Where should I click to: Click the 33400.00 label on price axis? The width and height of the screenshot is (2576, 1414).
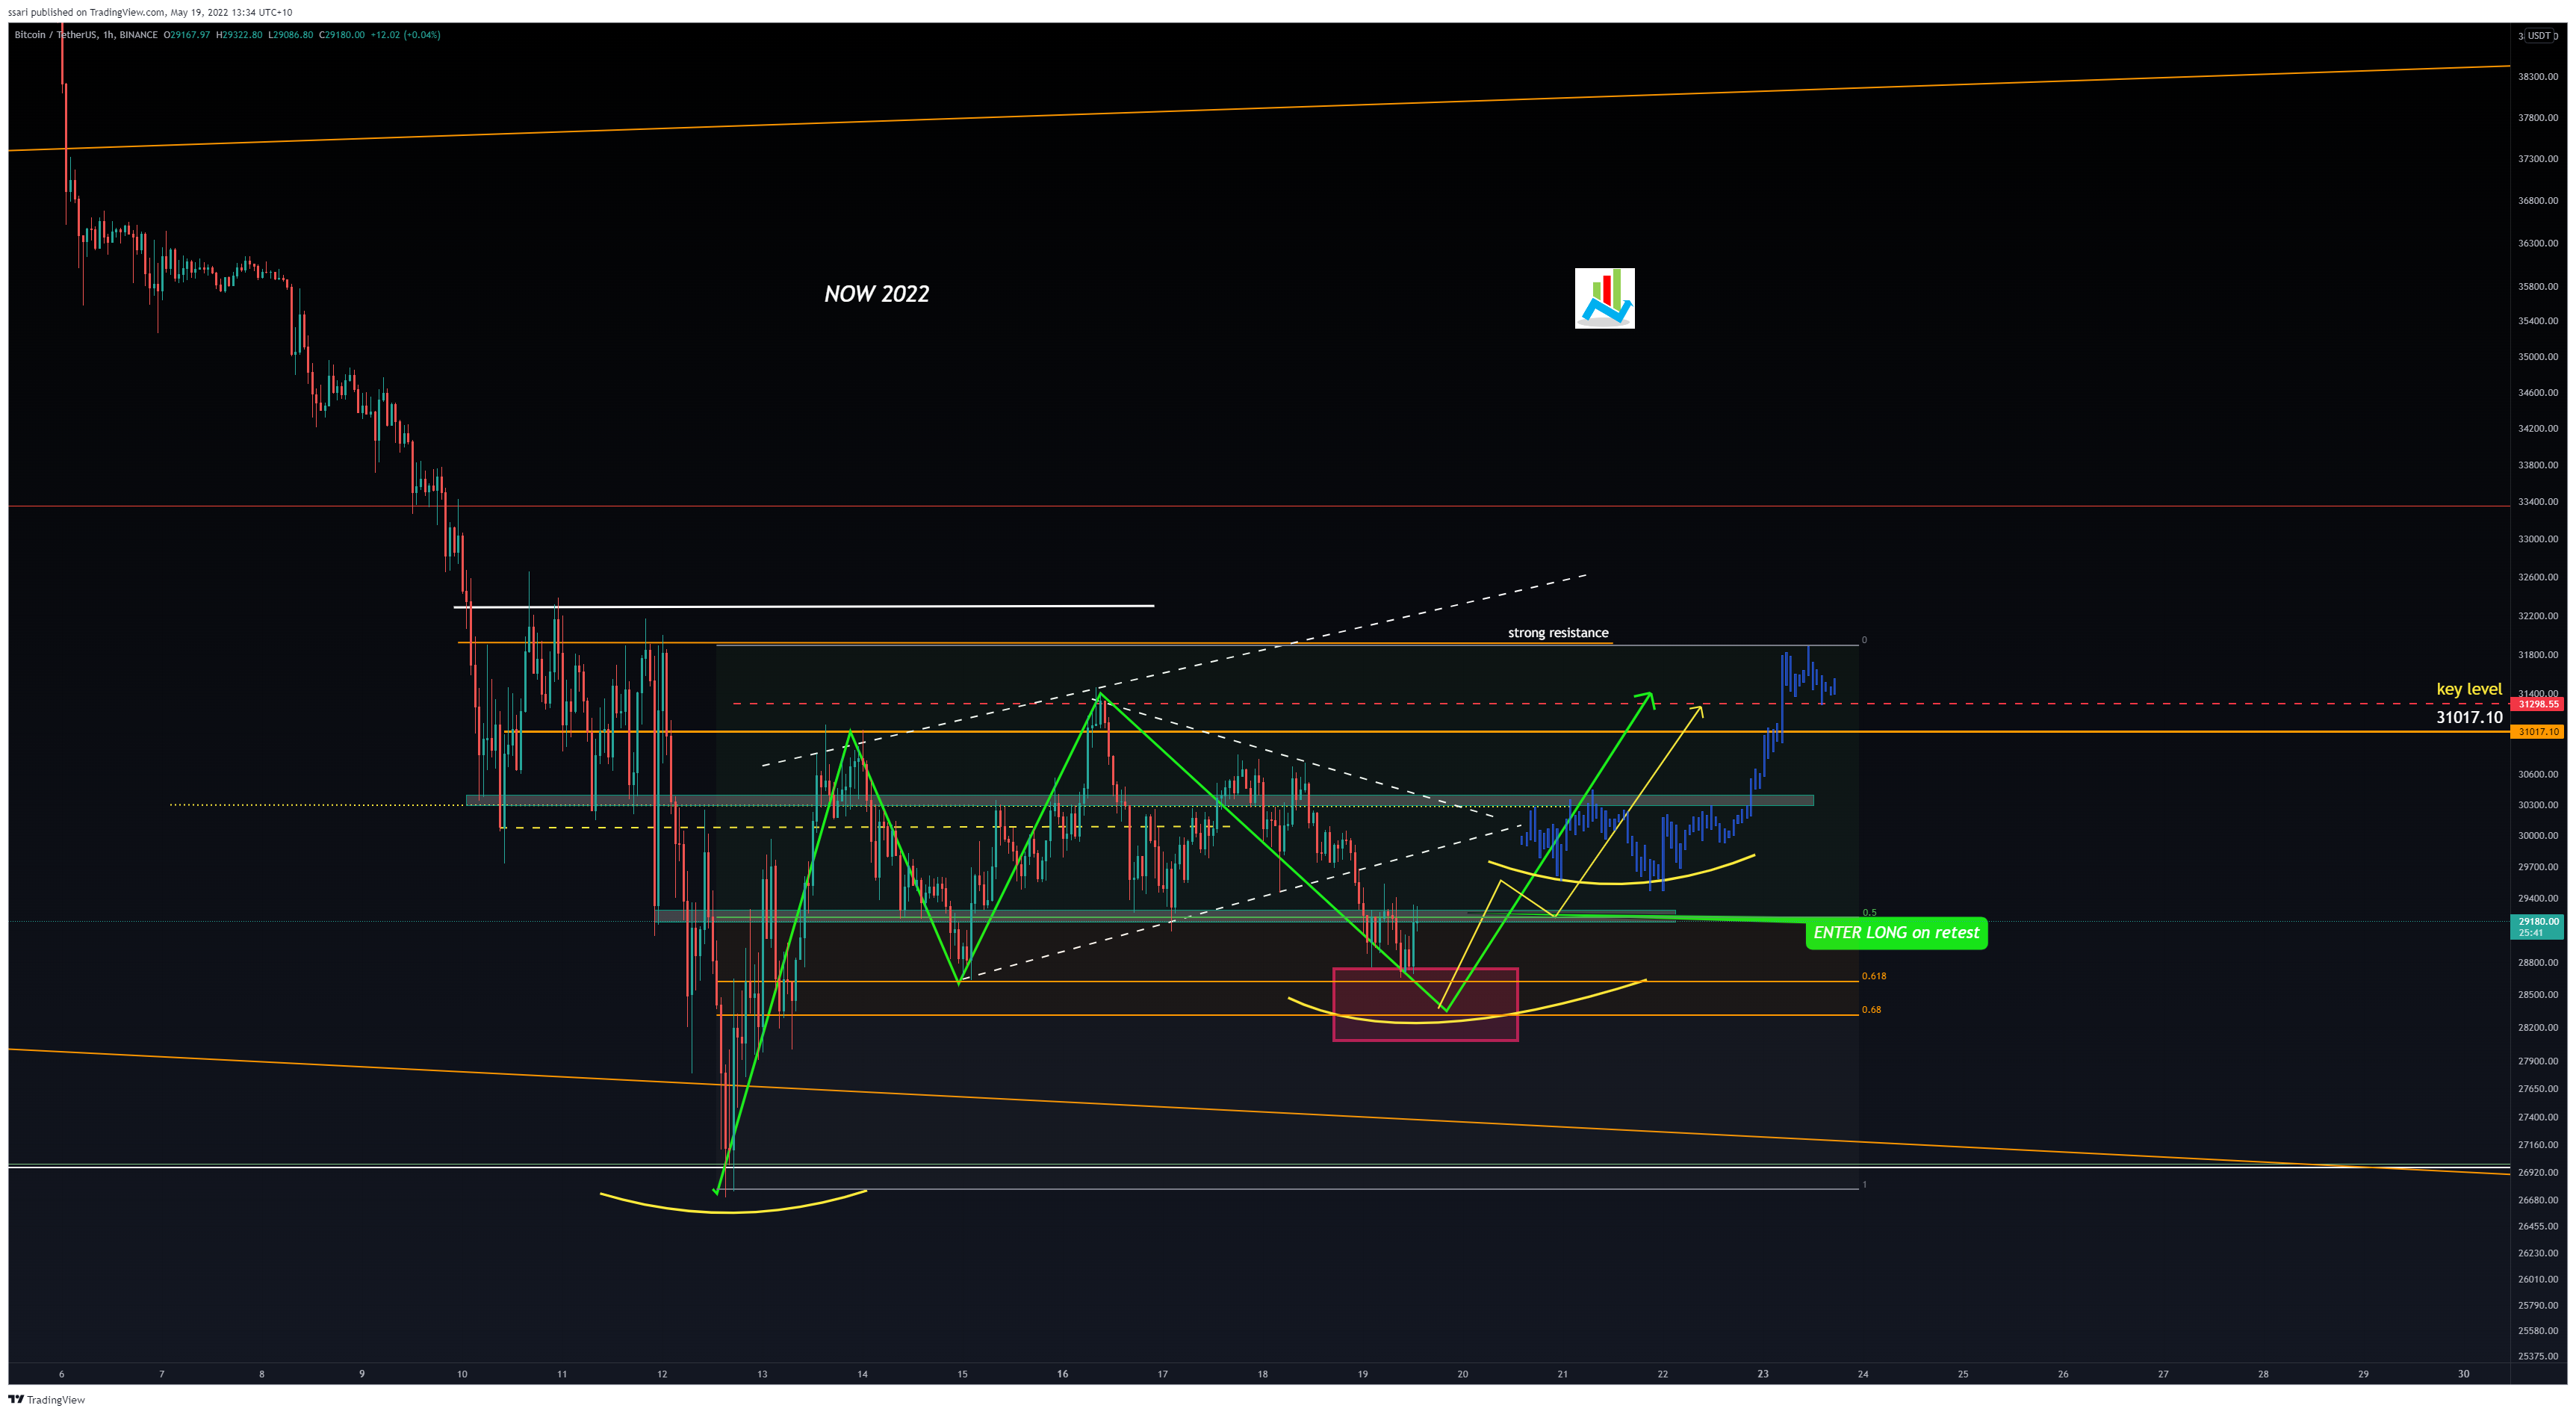point(2538,501)
